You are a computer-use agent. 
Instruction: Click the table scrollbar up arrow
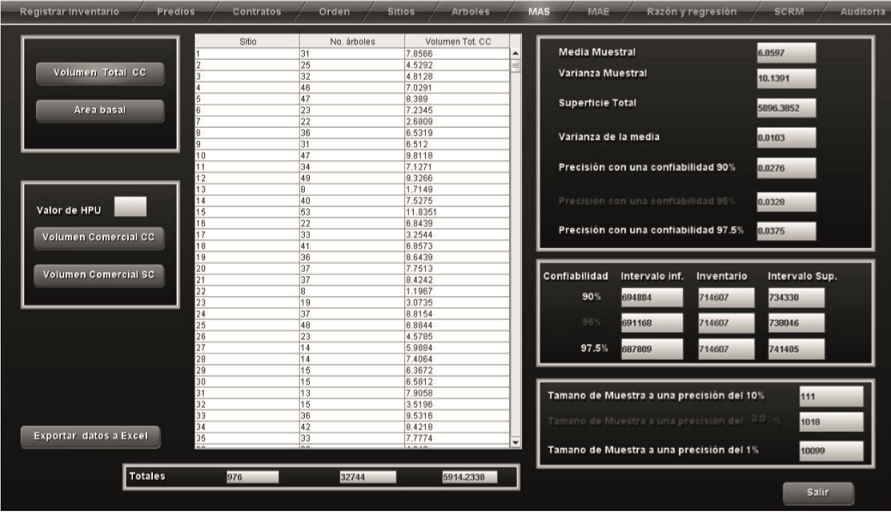tap(516, 53)
